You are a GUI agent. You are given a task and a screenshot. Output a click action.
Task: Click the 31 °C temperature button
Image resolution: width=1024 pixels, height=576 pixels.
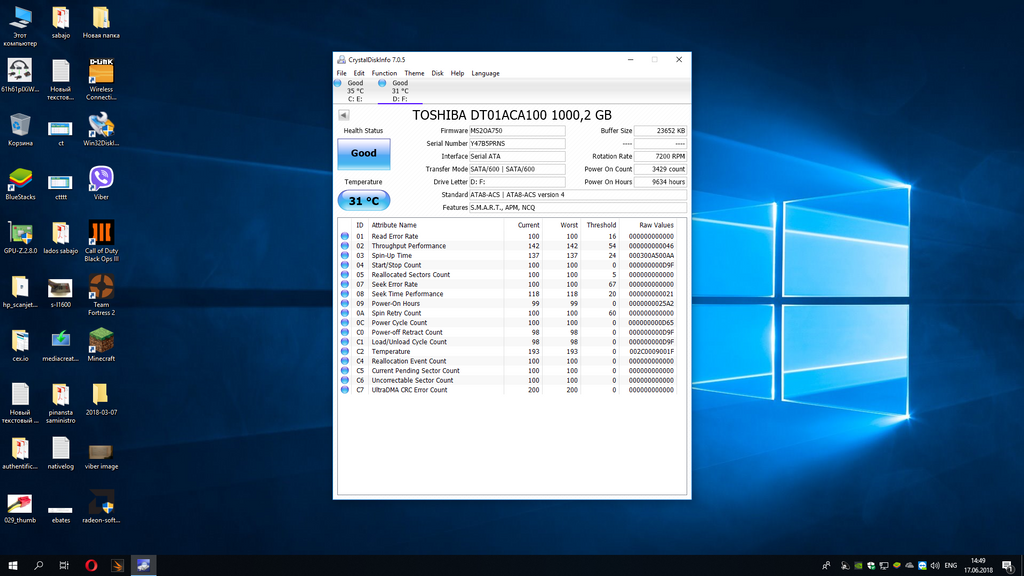(364, 200)
